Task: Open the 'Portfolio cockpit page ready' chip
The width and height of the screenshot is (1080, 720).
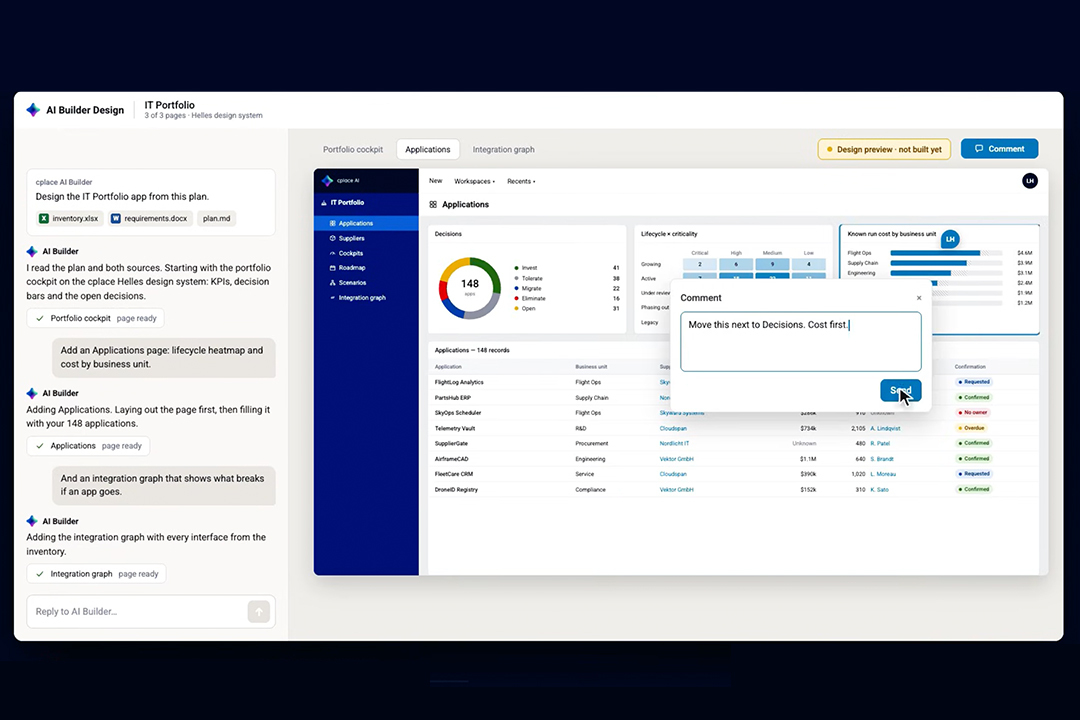Action: coord(96,318)
